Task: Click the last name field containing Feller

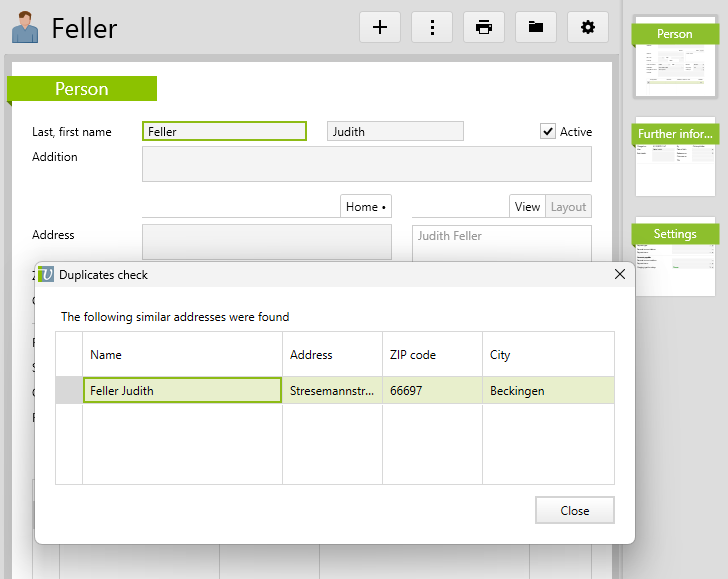Action: point(224,131)
